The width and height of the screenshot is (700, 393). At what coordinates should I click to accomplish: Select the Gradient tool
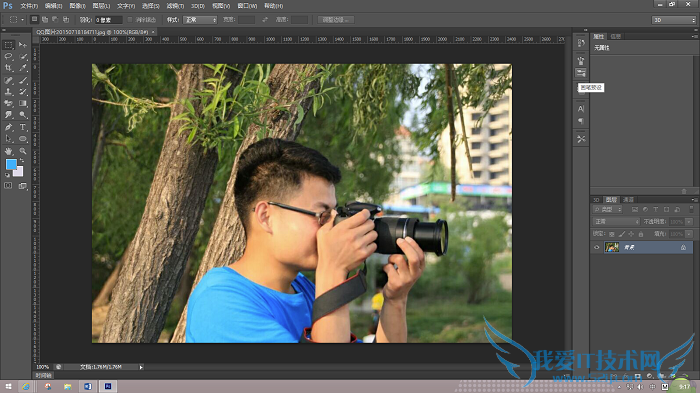click(23, 103)
